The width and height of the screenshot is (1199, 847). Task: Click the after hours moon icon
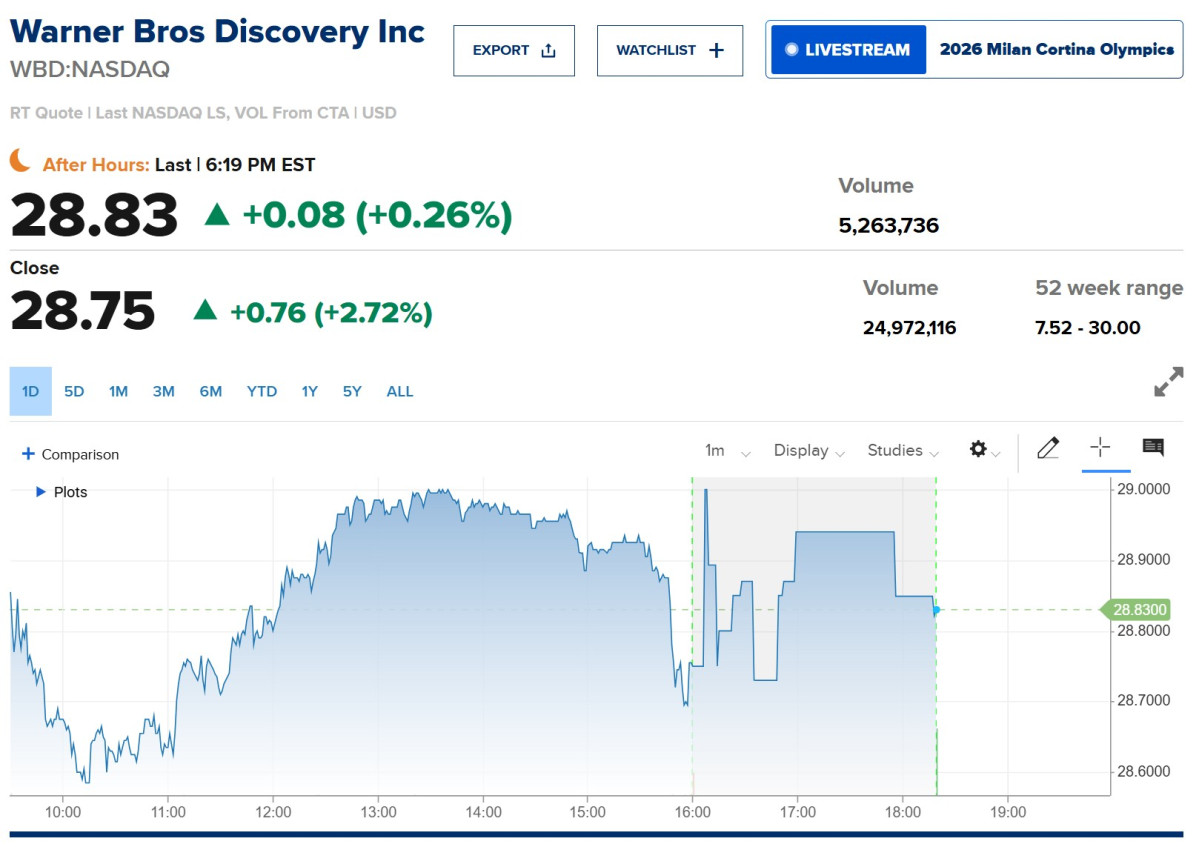pyautogui.click(x=21, y=161)
